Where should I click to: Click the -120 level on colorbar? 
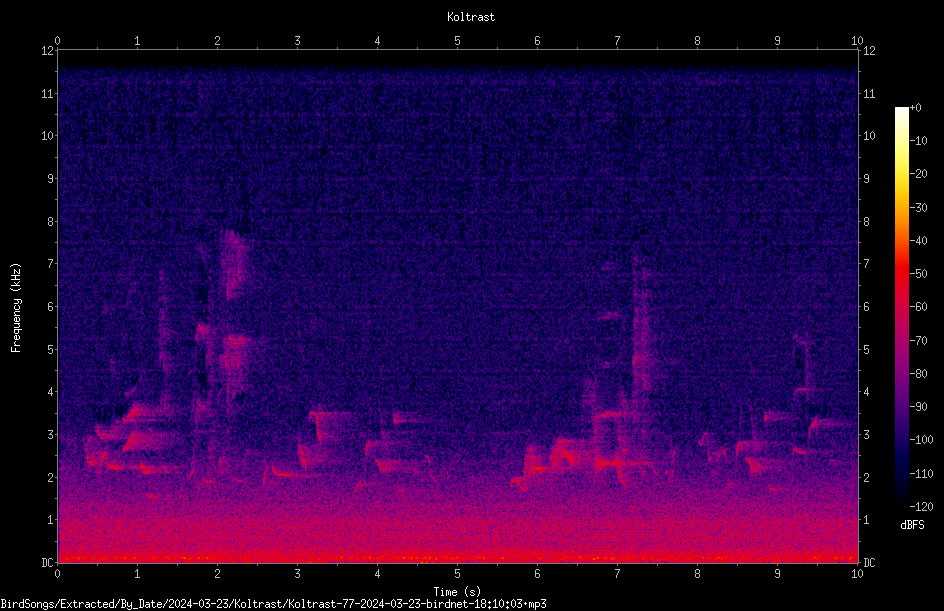(921, 506)
